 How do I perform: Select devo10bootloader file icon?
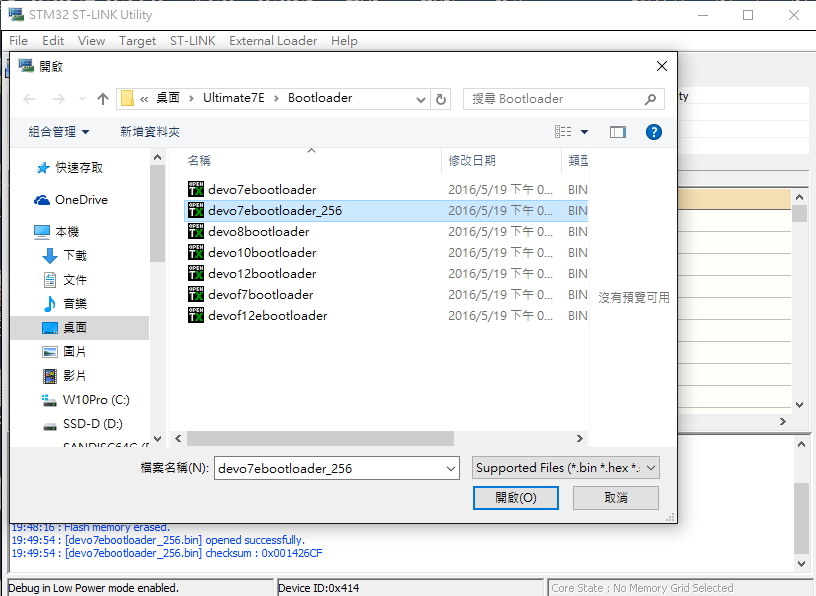click(x=196, y=252)
